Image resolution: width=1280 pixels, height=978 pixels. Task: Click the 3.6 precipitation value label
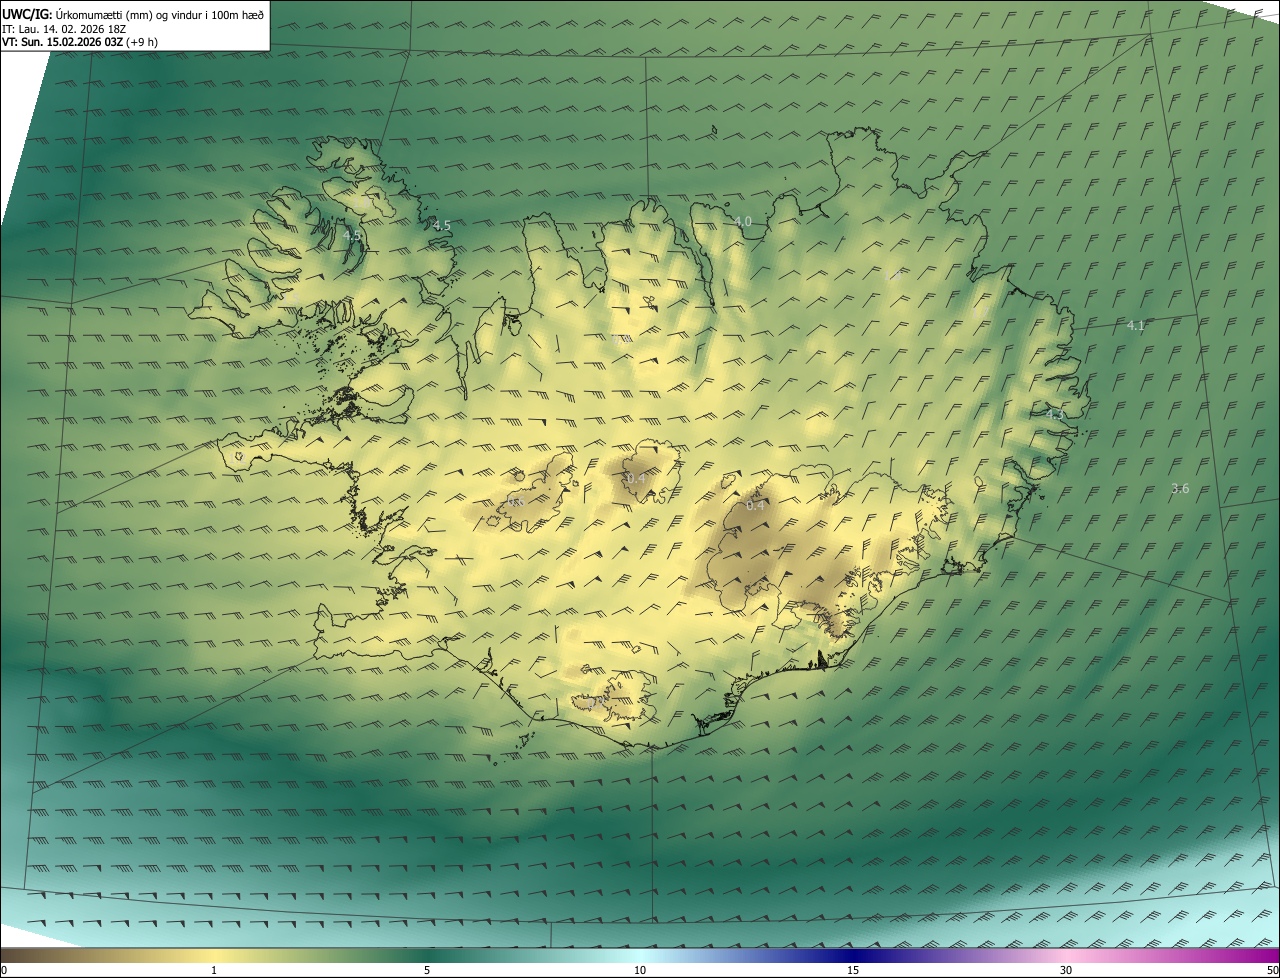point(1180,488)
